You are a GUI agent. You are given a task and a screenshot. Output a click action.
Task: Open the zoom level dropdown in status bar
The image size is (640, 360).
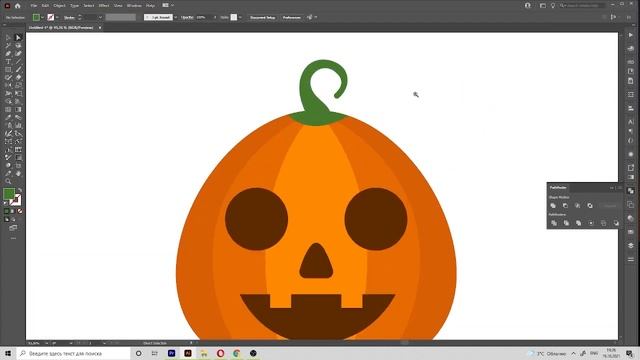click(x=46, y=343)
